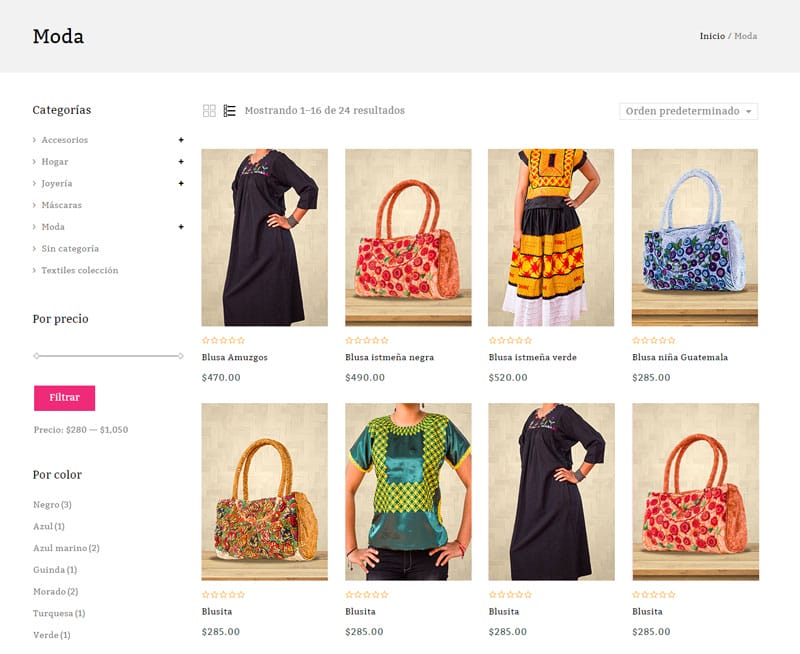Click star rating under Blusa Amuzgos
800x654 pixels.
223,340
